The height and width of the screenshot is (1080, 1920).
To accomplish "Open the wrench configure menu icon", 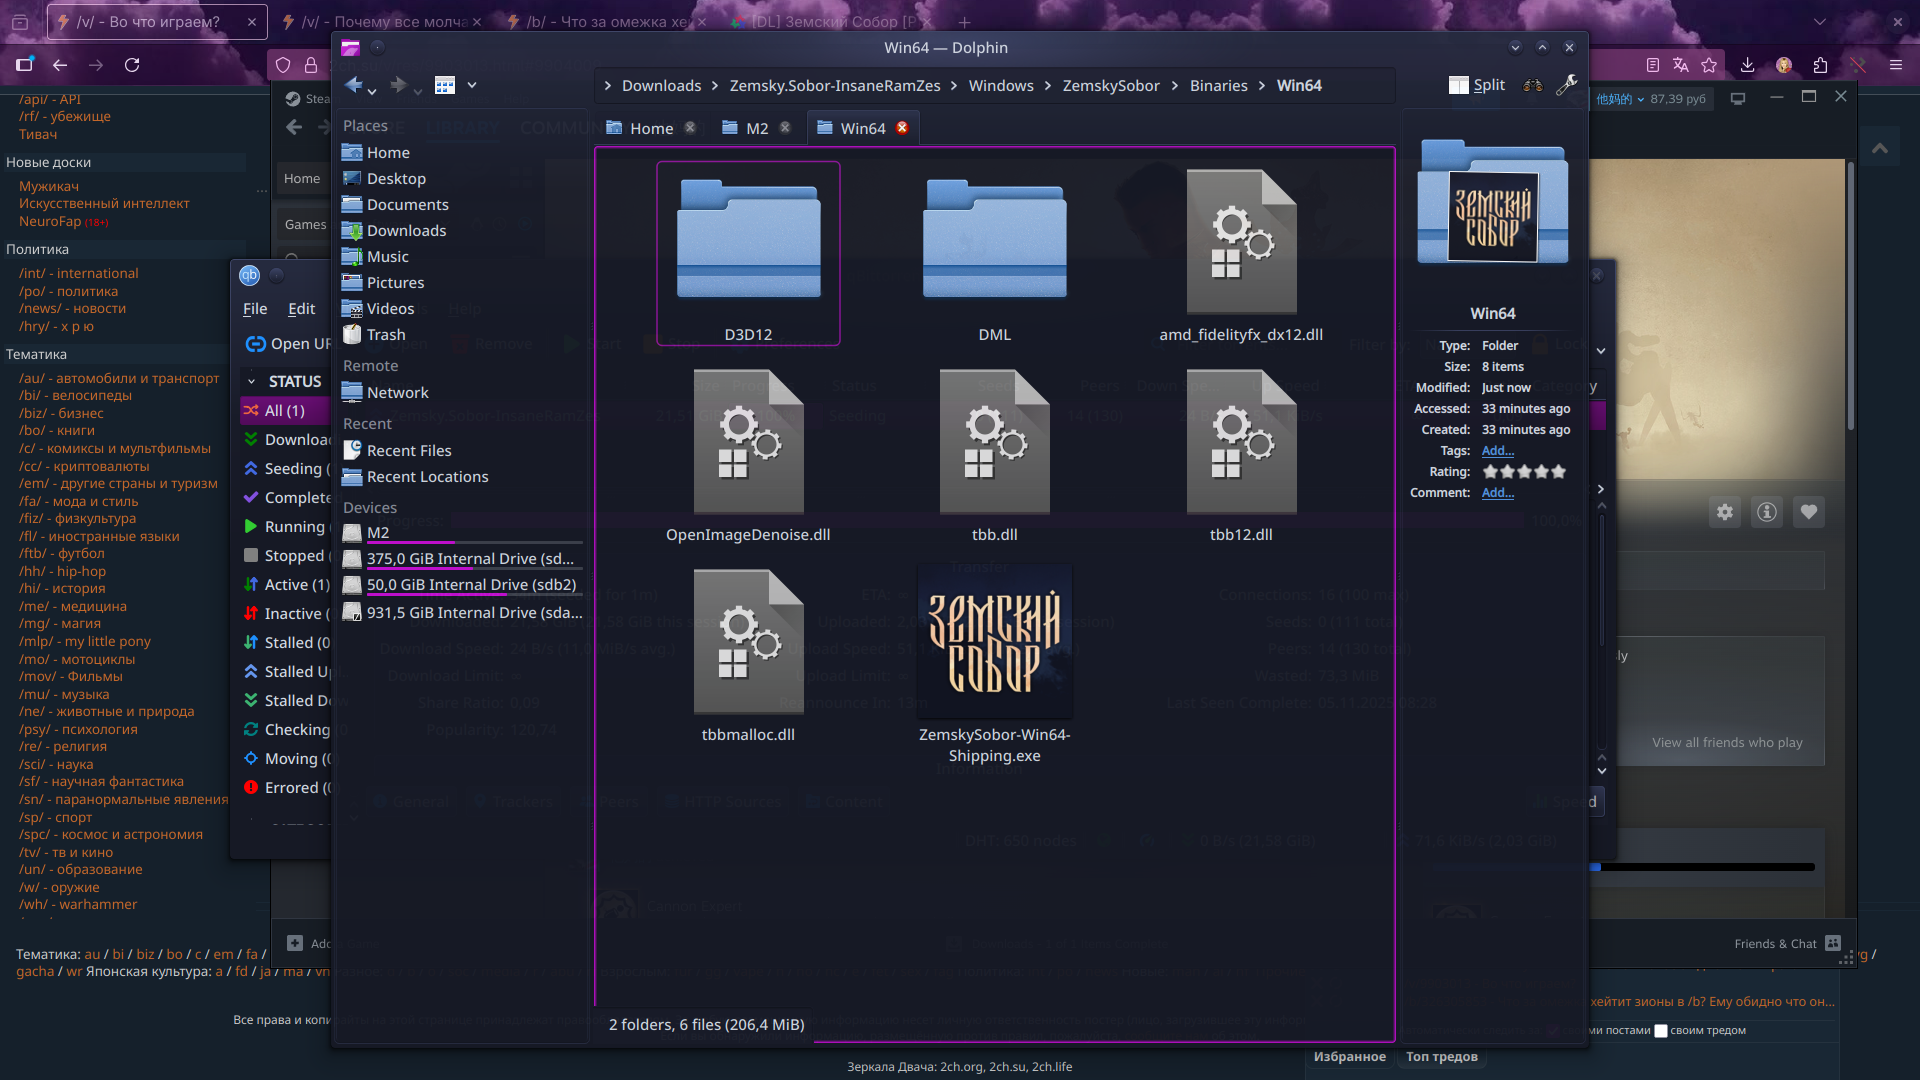I will [1566, 86].
